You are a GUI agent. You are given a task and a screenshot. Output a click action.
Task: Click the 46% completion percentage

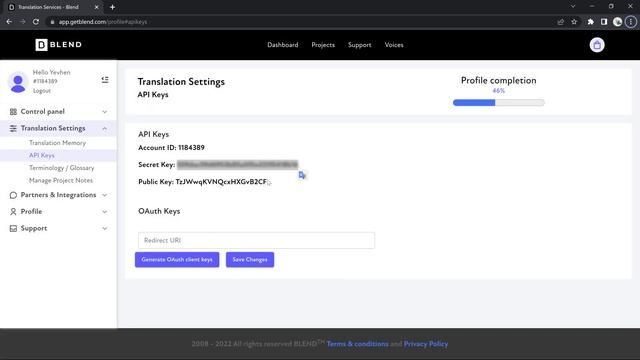click(x=498, y=91)
